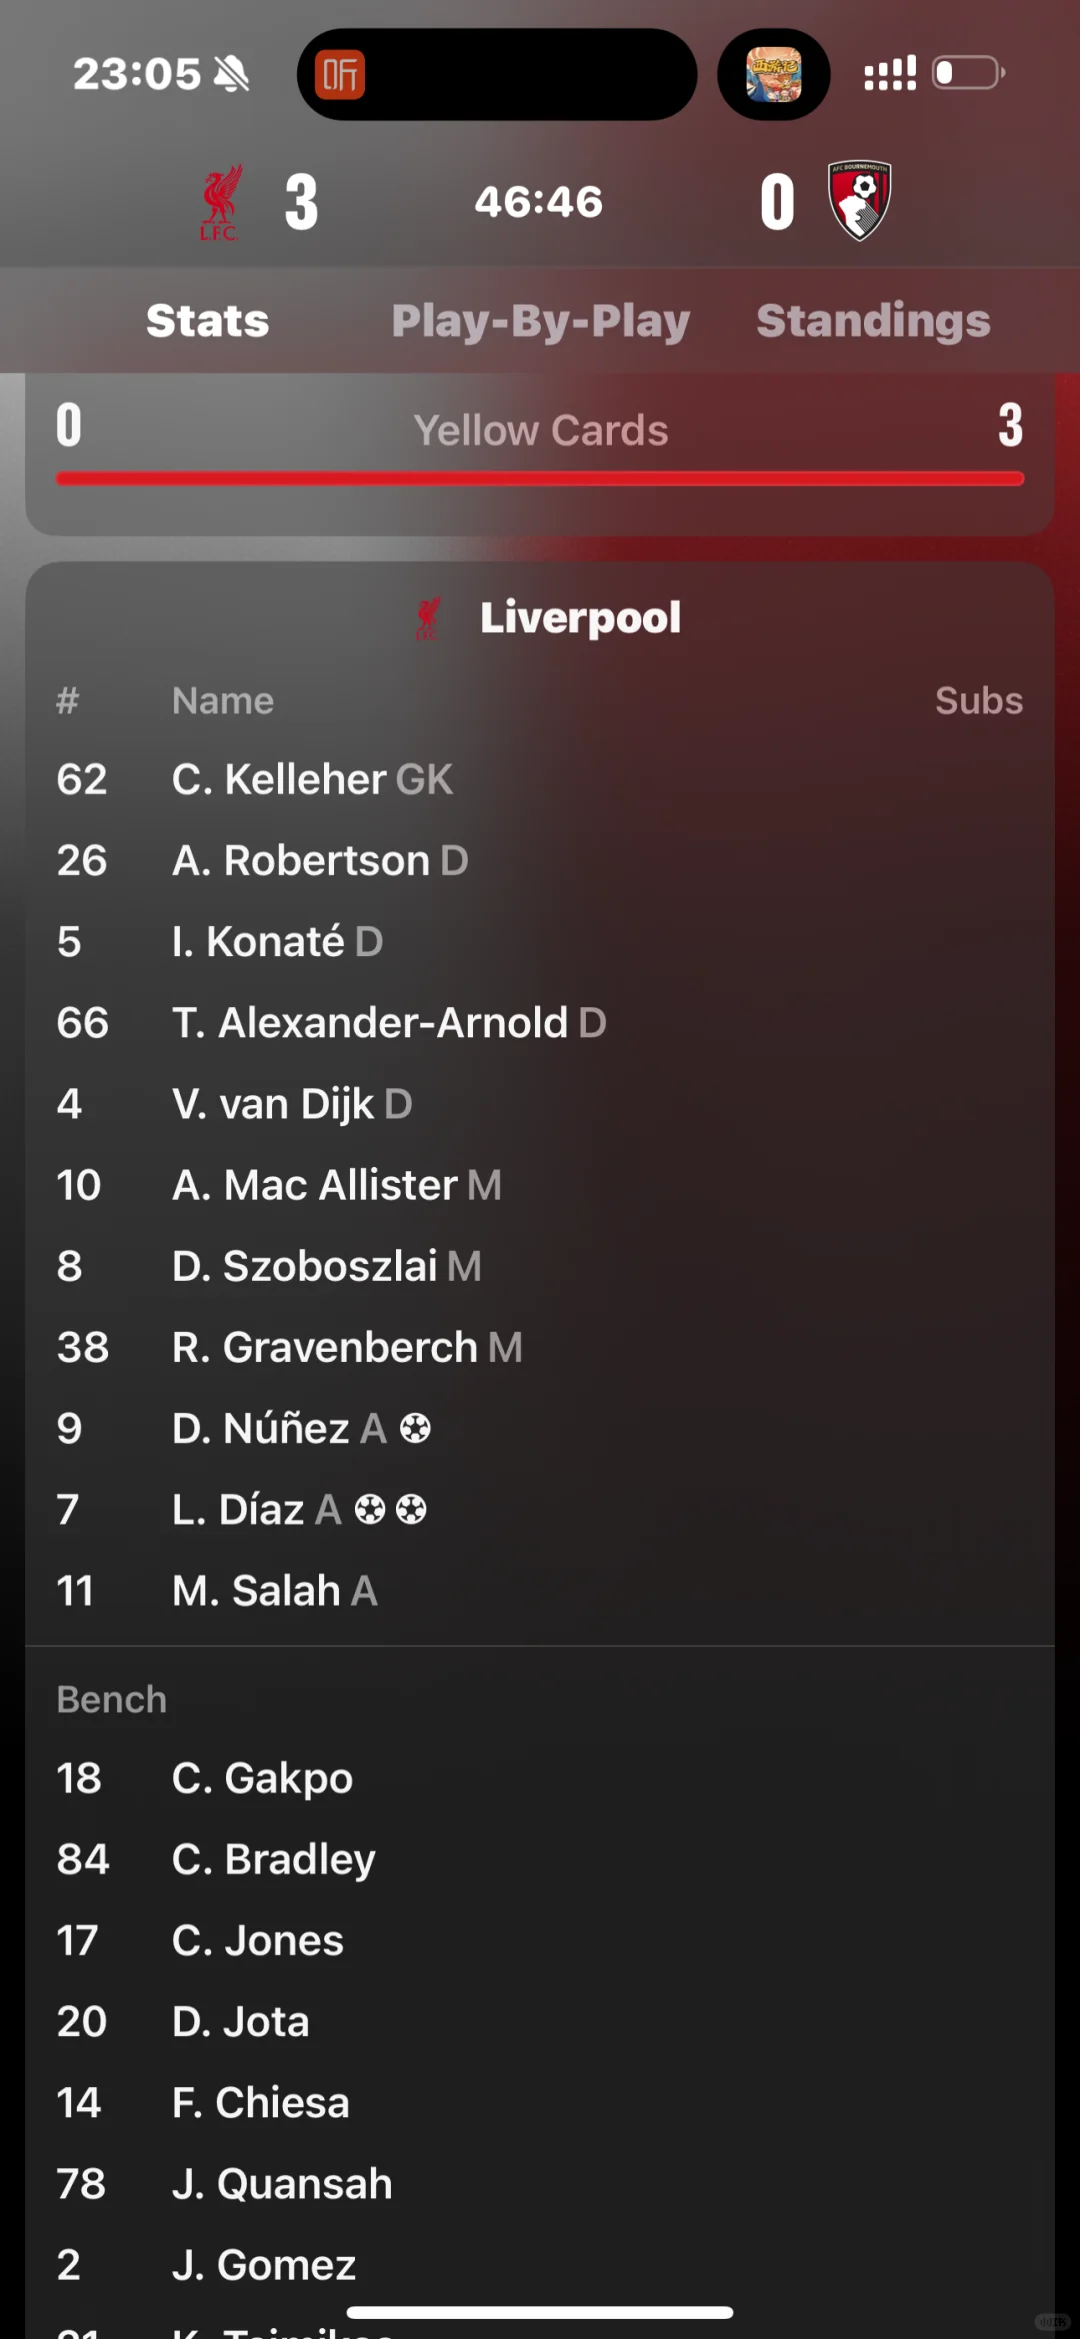
Task: Tap the Subs column header
Action: 978,701
